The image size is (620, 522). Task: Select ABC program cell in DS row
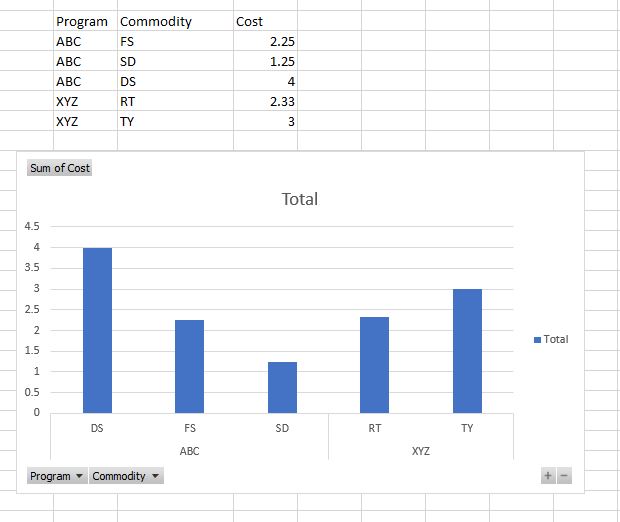[85, 81]
